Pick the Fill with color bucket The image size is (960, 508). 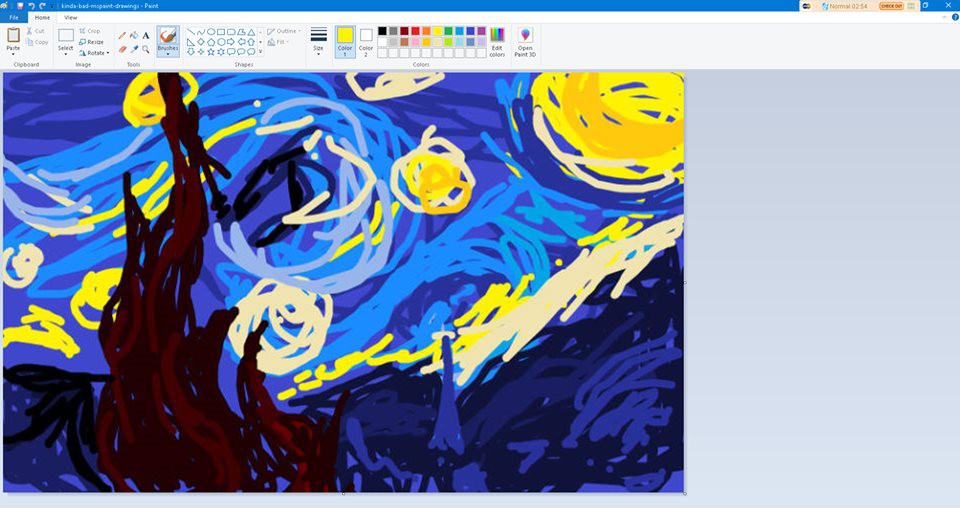pos(134,35)
